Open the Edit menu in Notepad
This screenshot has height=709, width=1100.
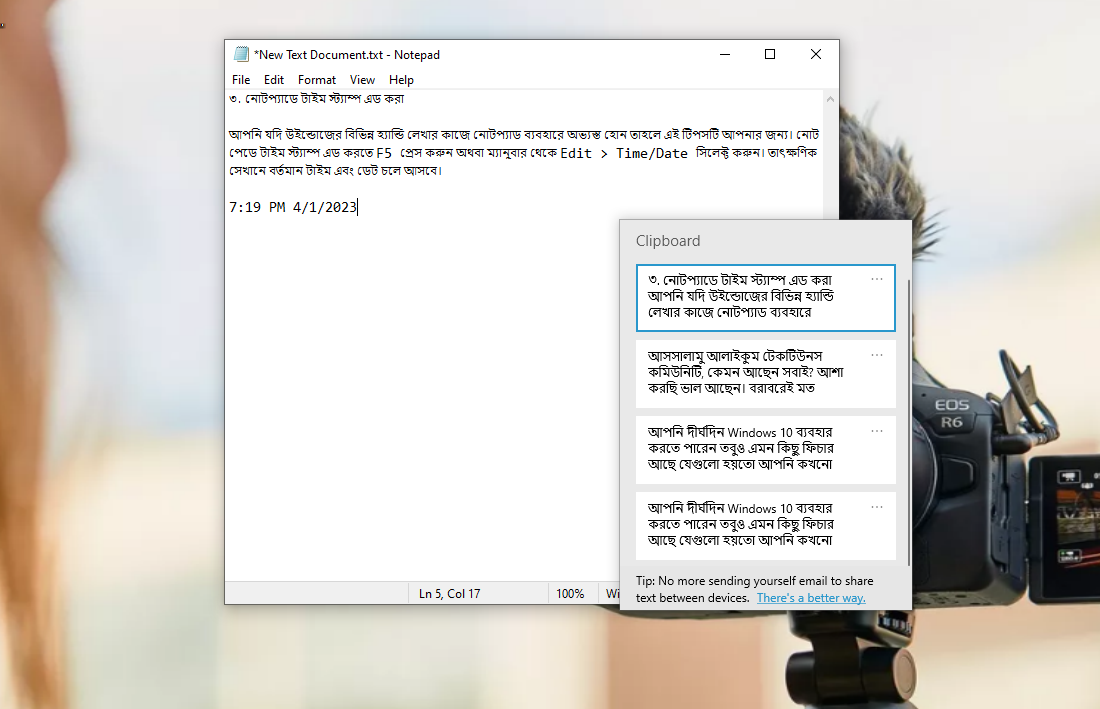274,80
